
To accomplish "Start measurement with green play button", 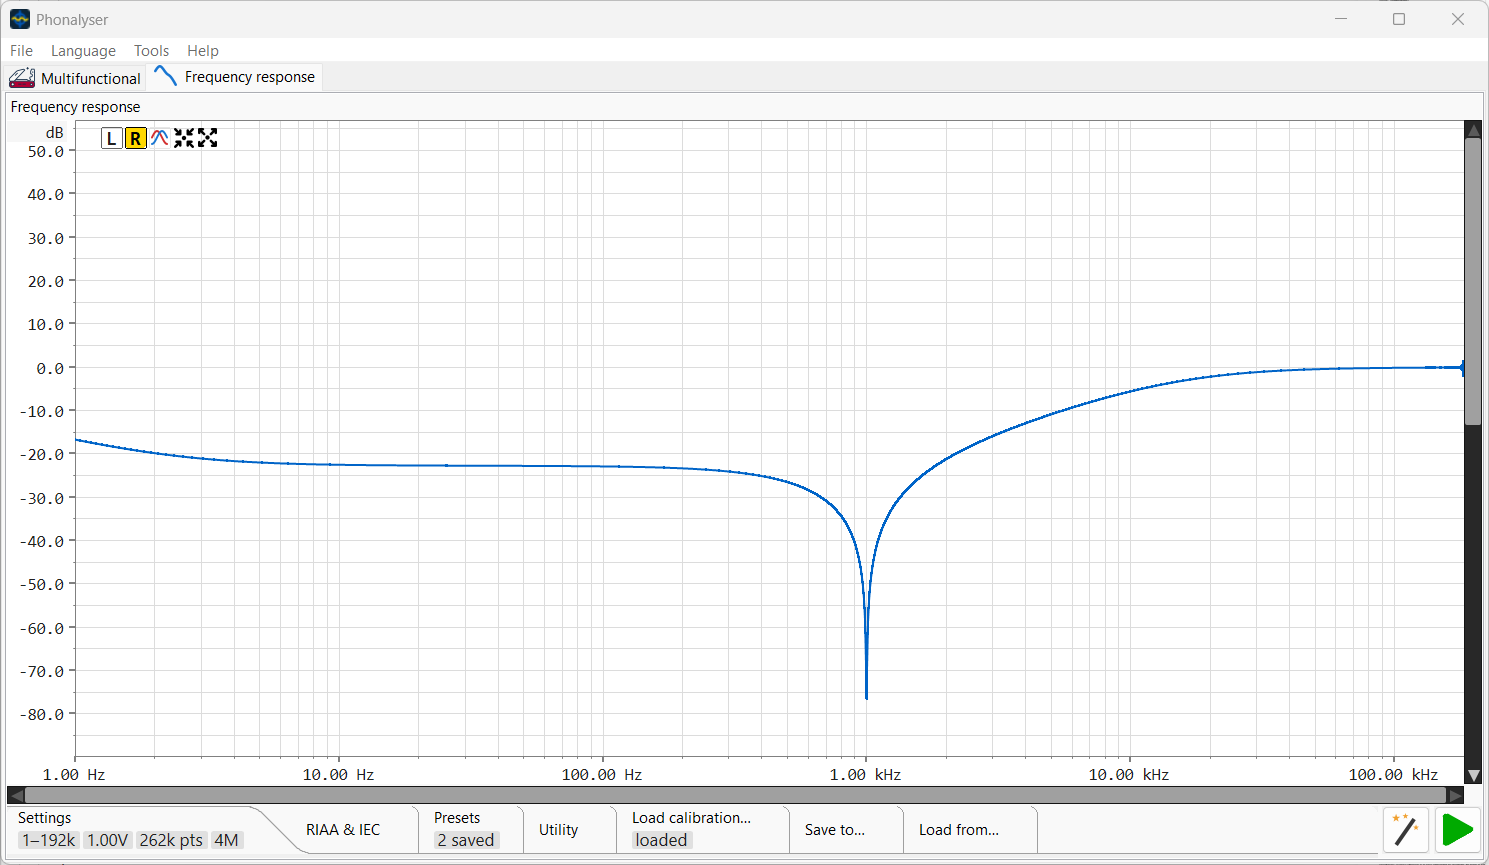I will coord(1458,830).
